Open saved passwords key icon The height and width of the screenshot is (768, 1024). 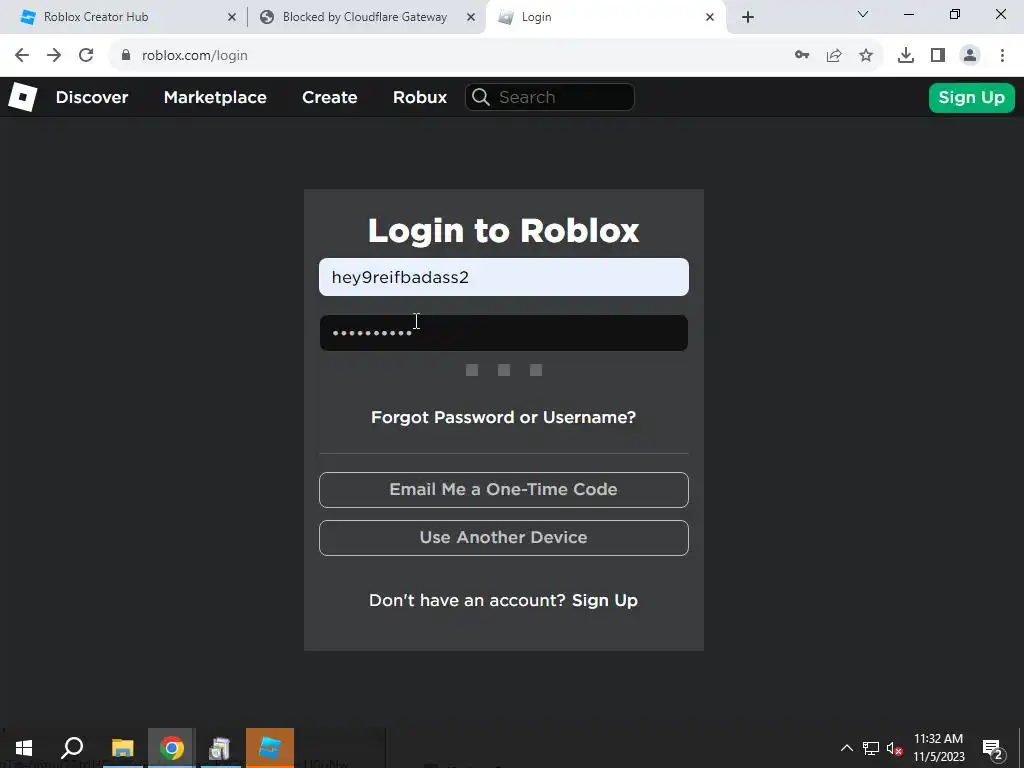click(802, 56)
